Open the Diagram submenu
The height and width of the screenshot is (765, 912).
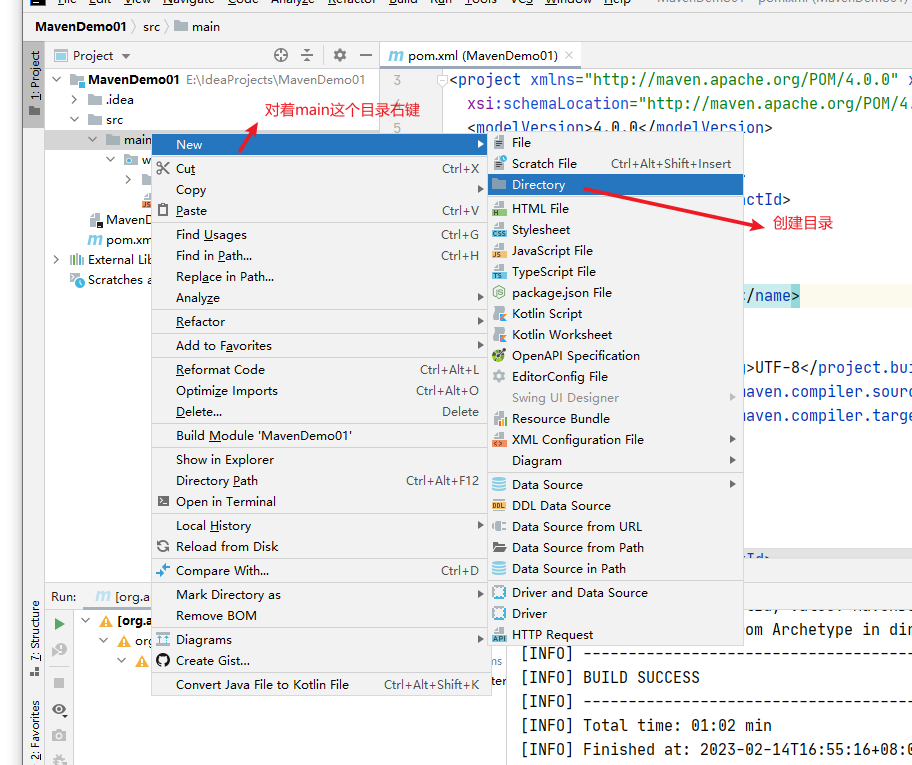pyautogui.click(x=615, y=460)
